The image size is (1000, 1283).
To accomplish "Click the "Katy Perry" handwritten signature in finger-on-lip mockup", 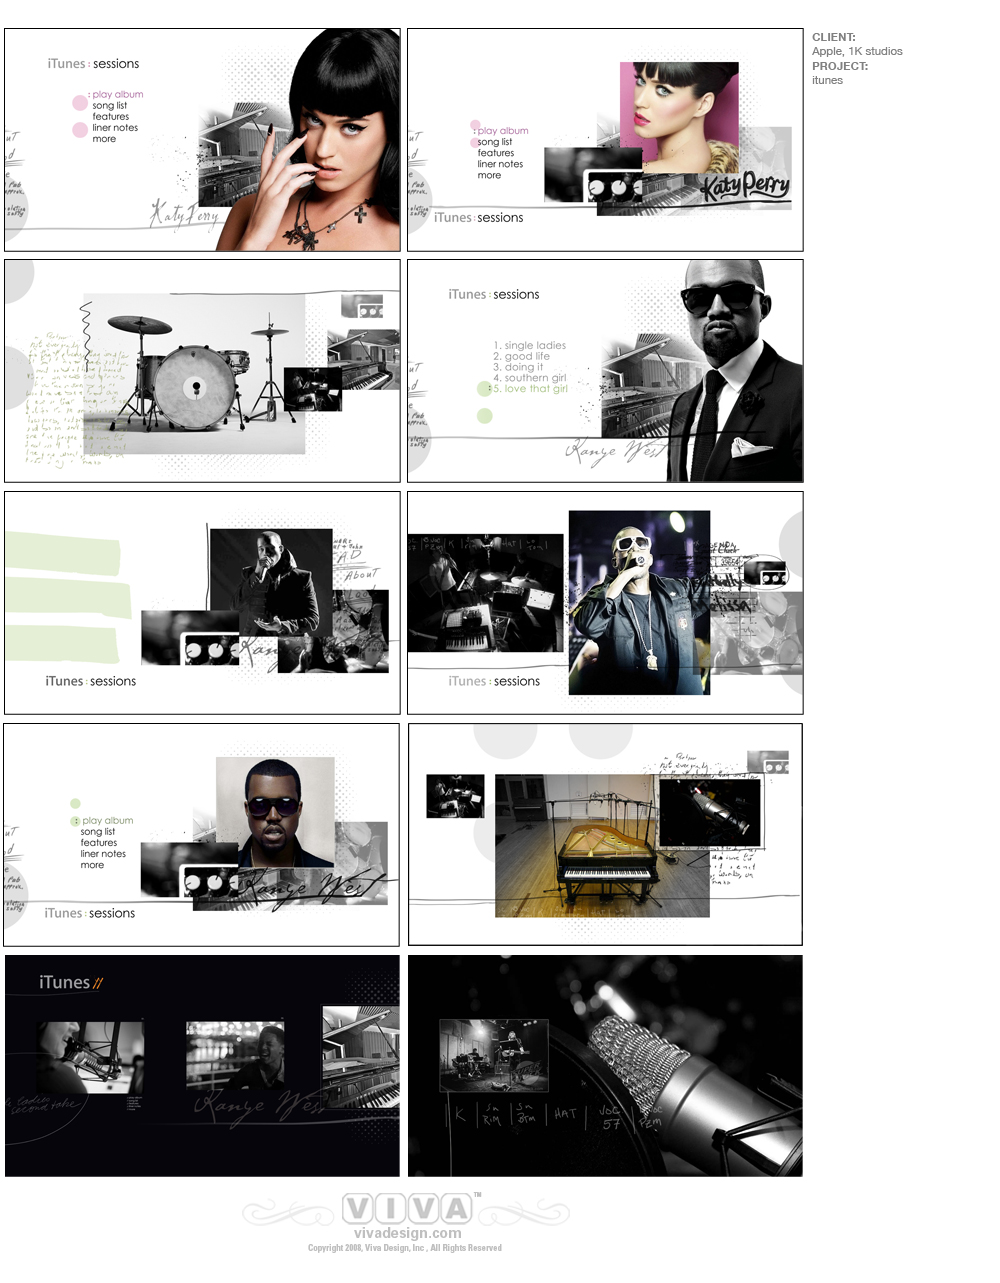I will click(184, 214).
